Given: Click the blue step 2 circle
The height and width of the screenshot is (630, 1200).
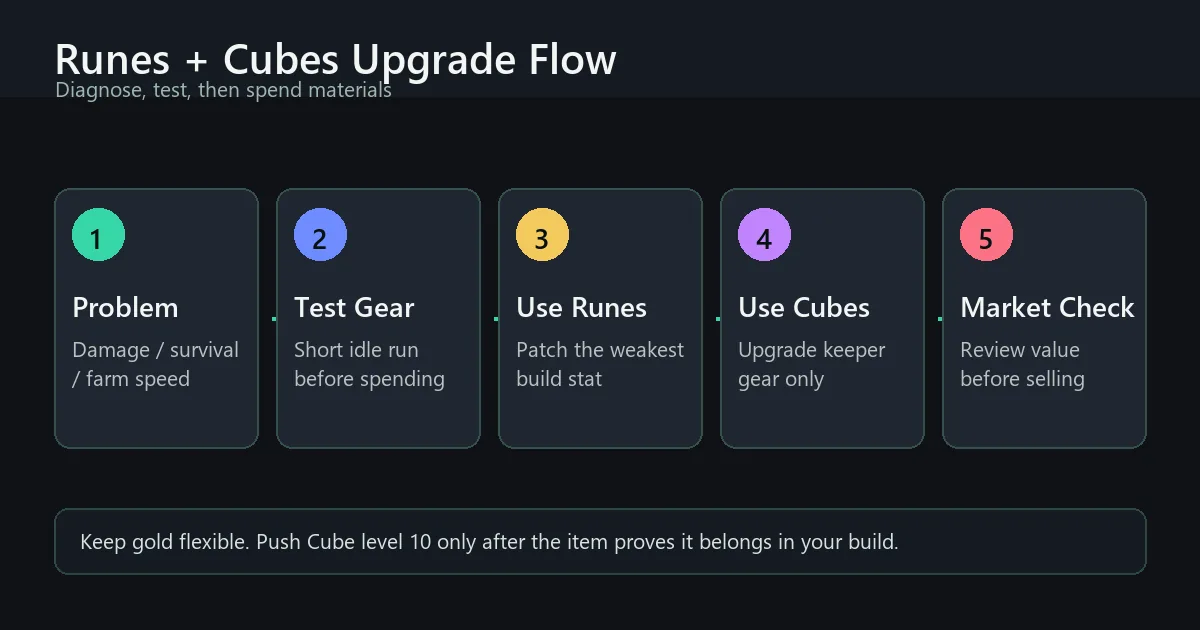Looking at the screenshot, I should click(x=320, y=237).
